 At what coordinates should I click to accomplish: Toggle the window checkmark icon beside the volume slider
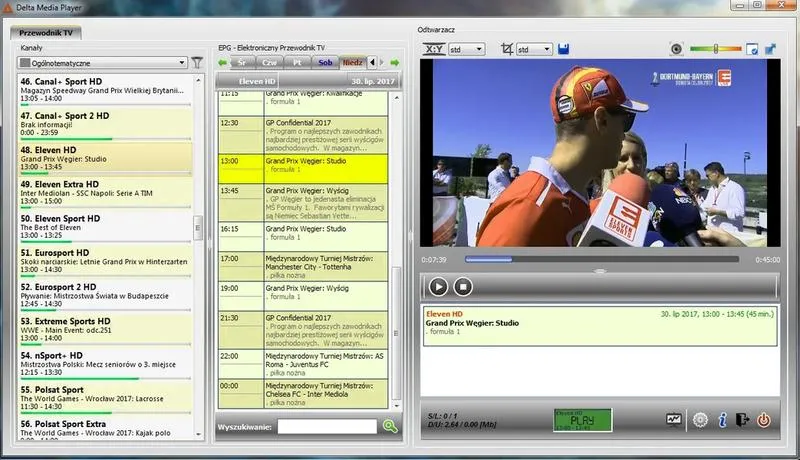[752, 49]
